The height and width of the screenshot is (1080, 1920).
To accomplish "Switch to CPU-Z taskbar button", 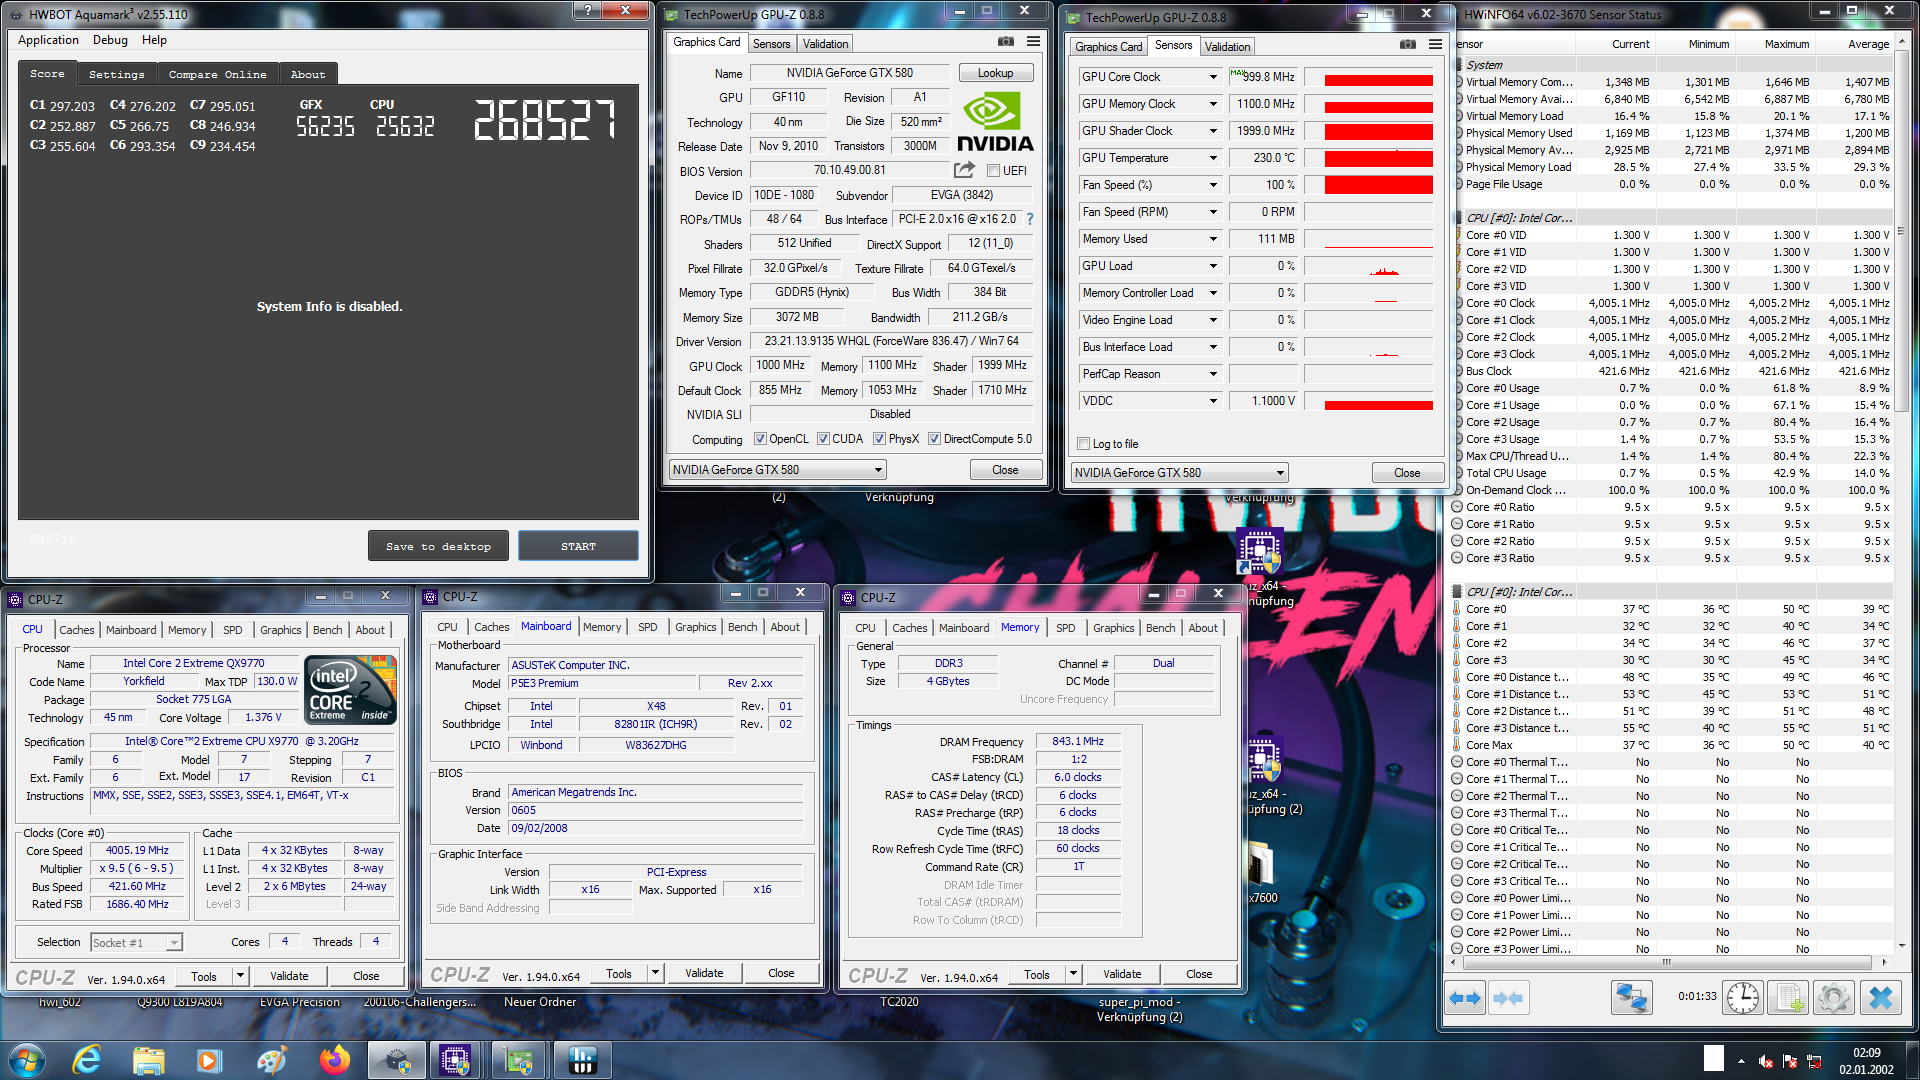I will coord(456,1060).
